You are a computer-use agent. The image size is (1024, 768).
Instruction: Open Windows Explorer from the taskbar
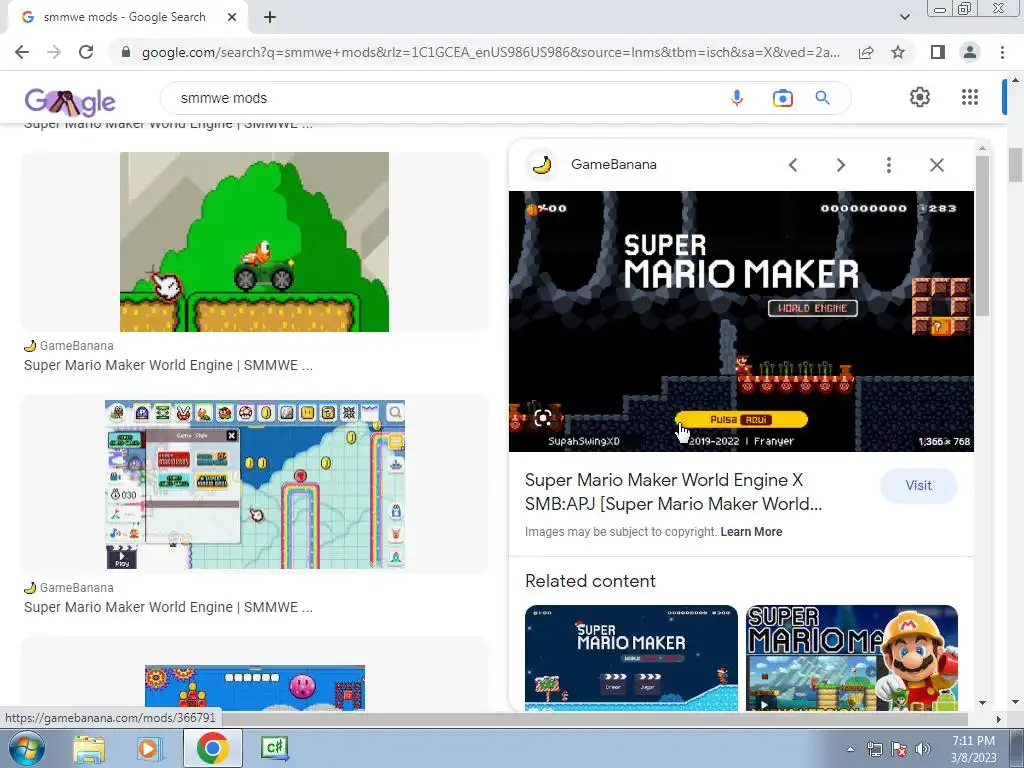[x=89, y=749]
